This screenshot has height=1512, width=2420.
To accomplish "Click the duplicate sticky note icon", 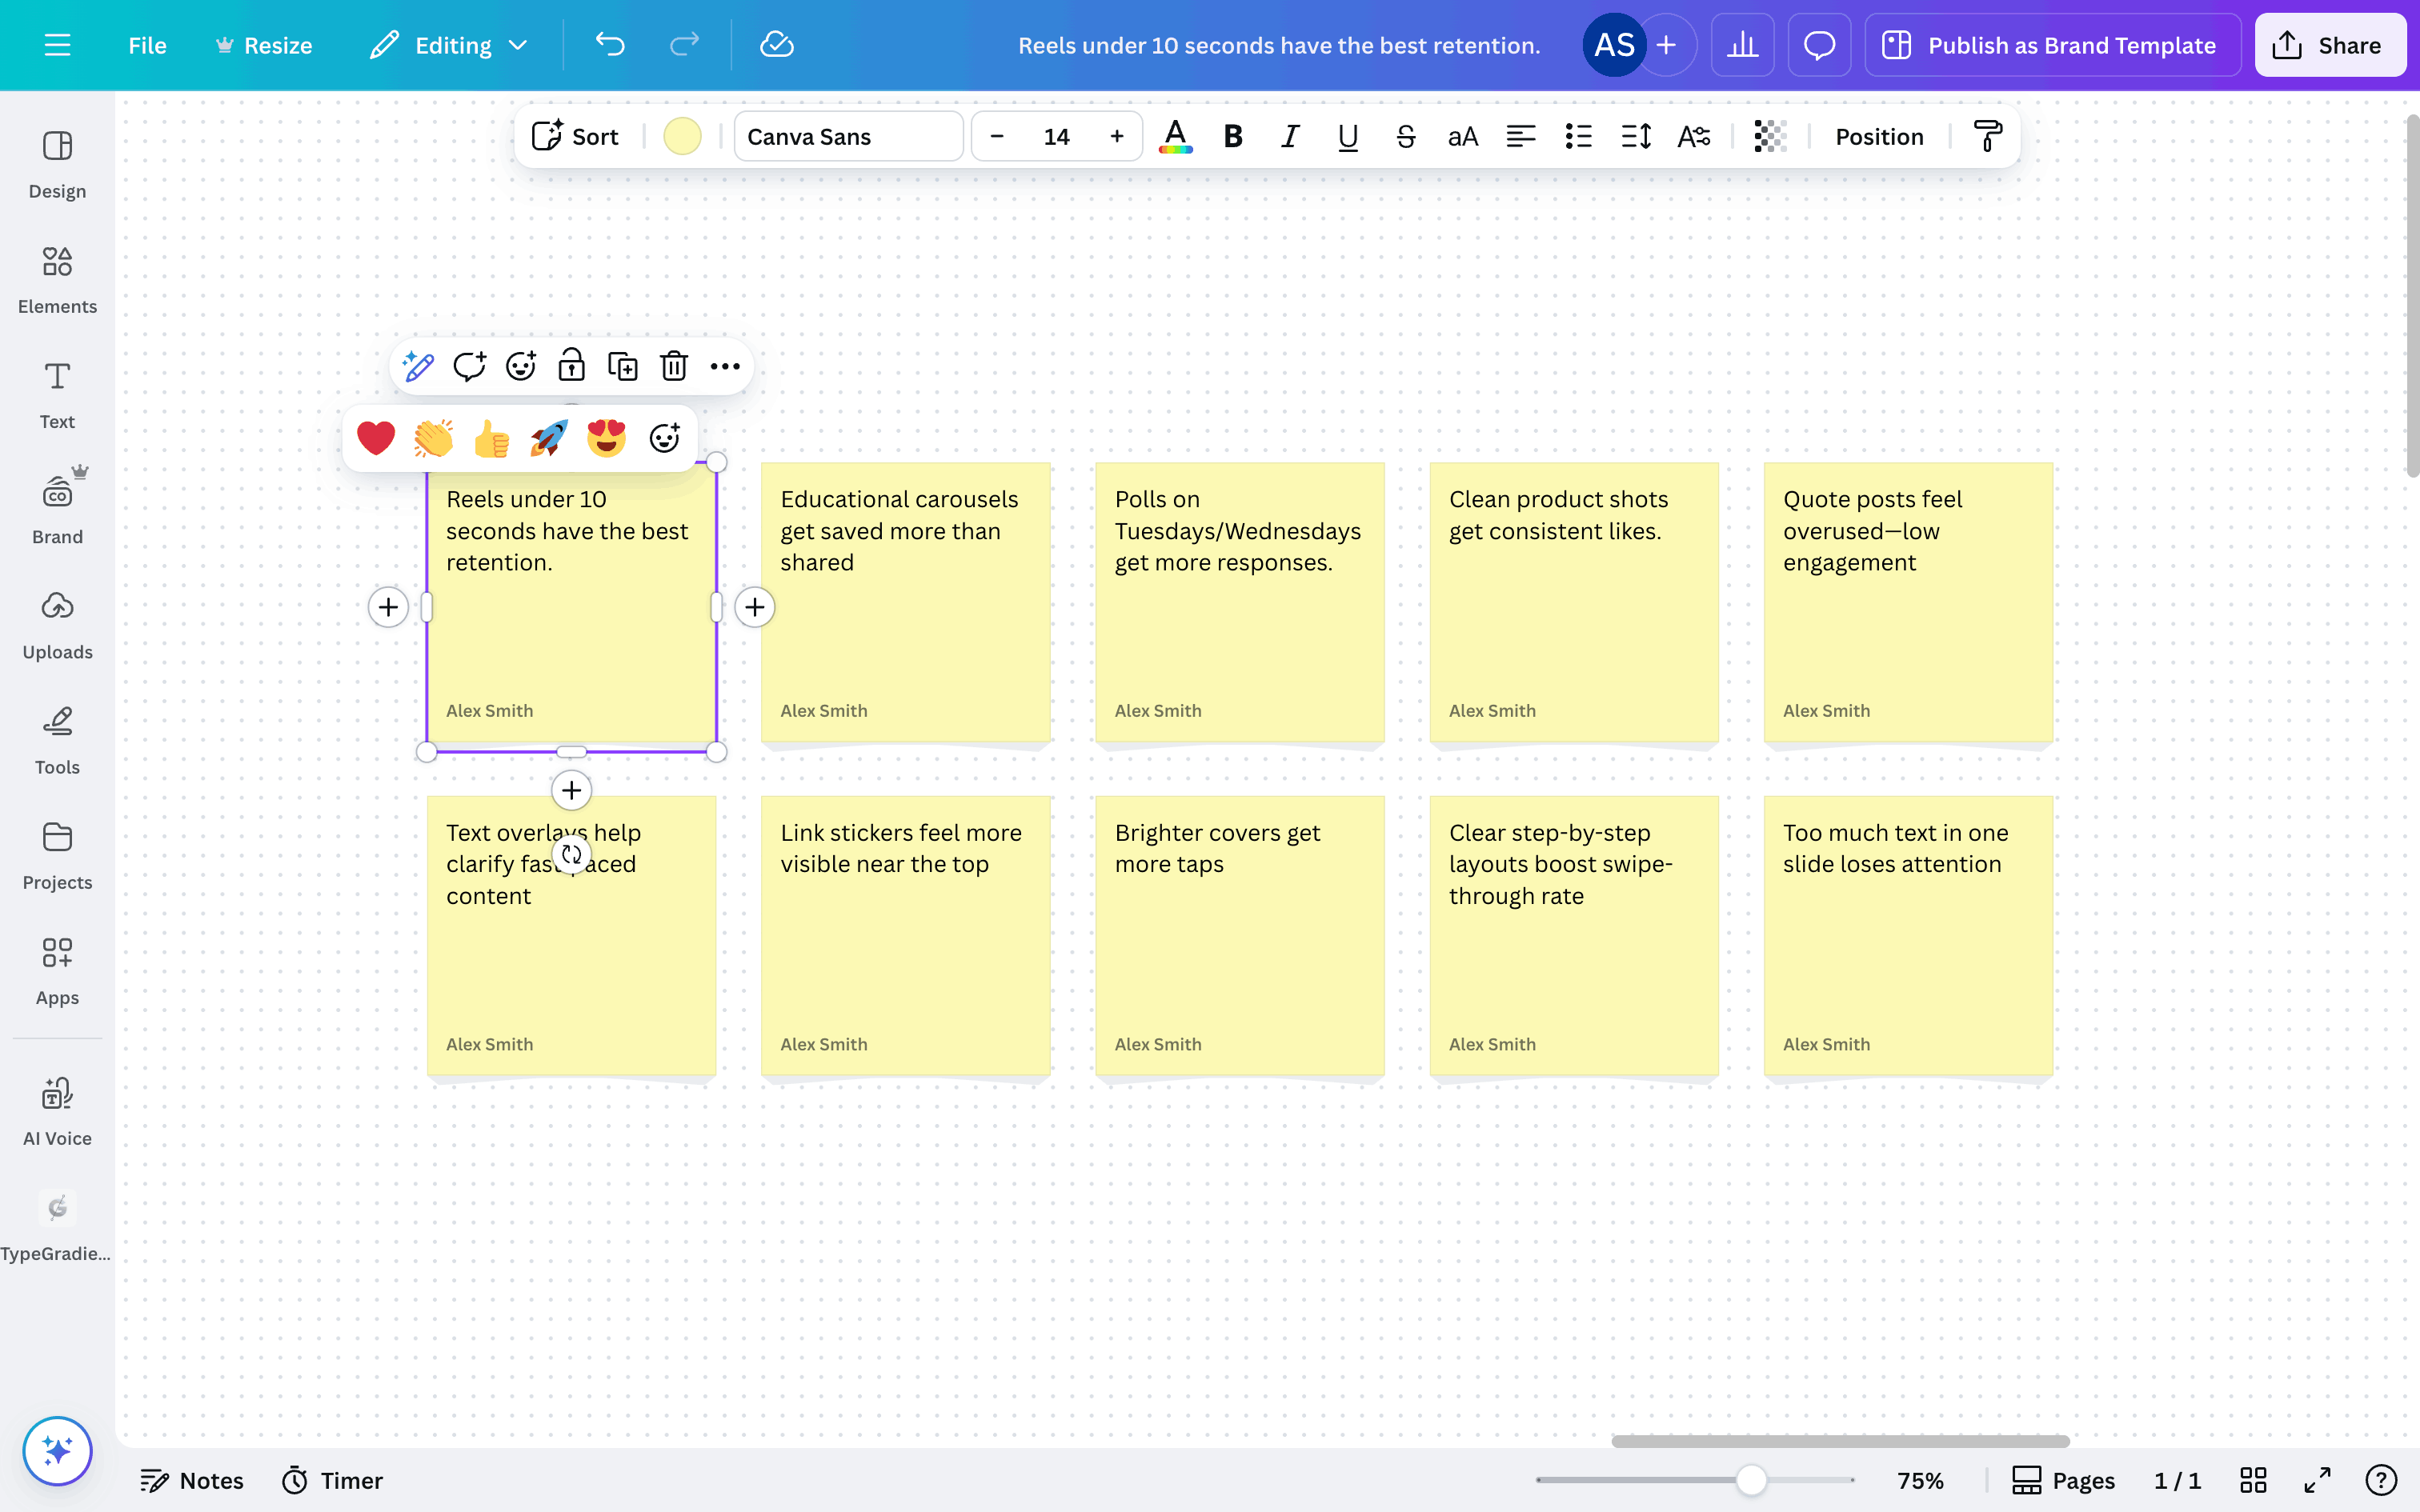I will tap(622, 366).
